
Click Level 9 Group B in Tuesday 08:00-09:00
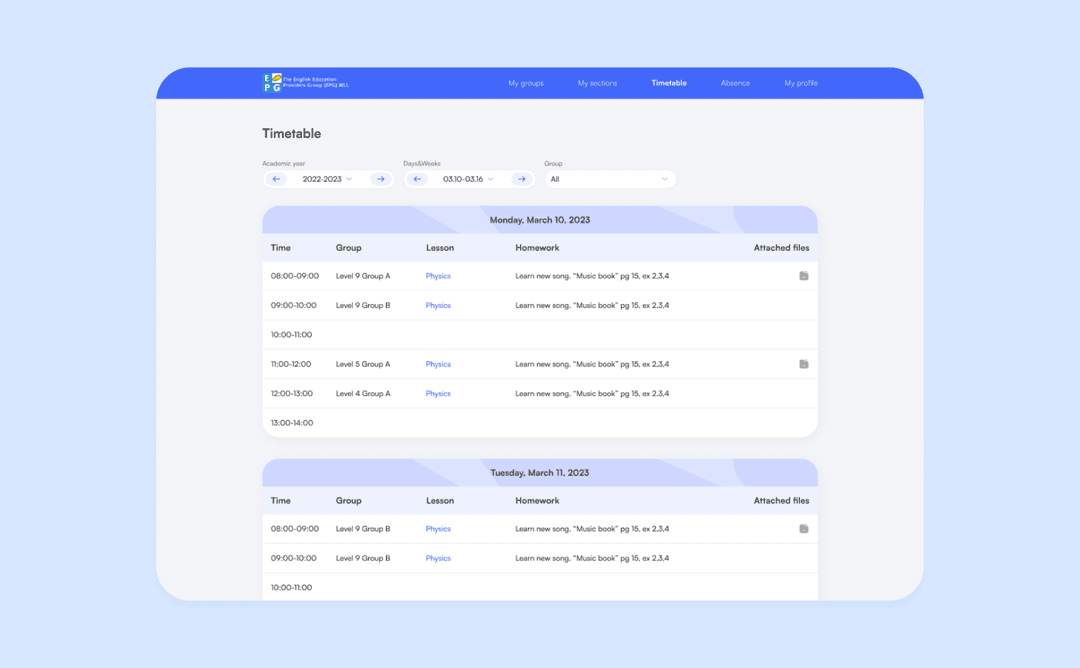[363, 528]
